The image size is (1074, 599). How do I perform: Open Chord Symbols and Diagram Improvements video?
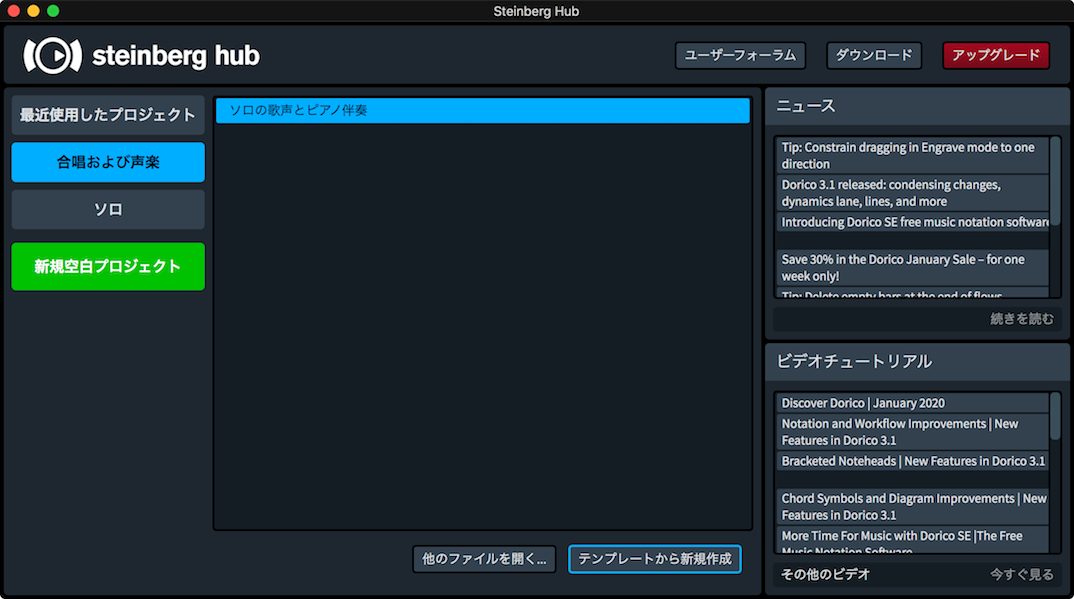pyautogui.click(x=912, y=507)
